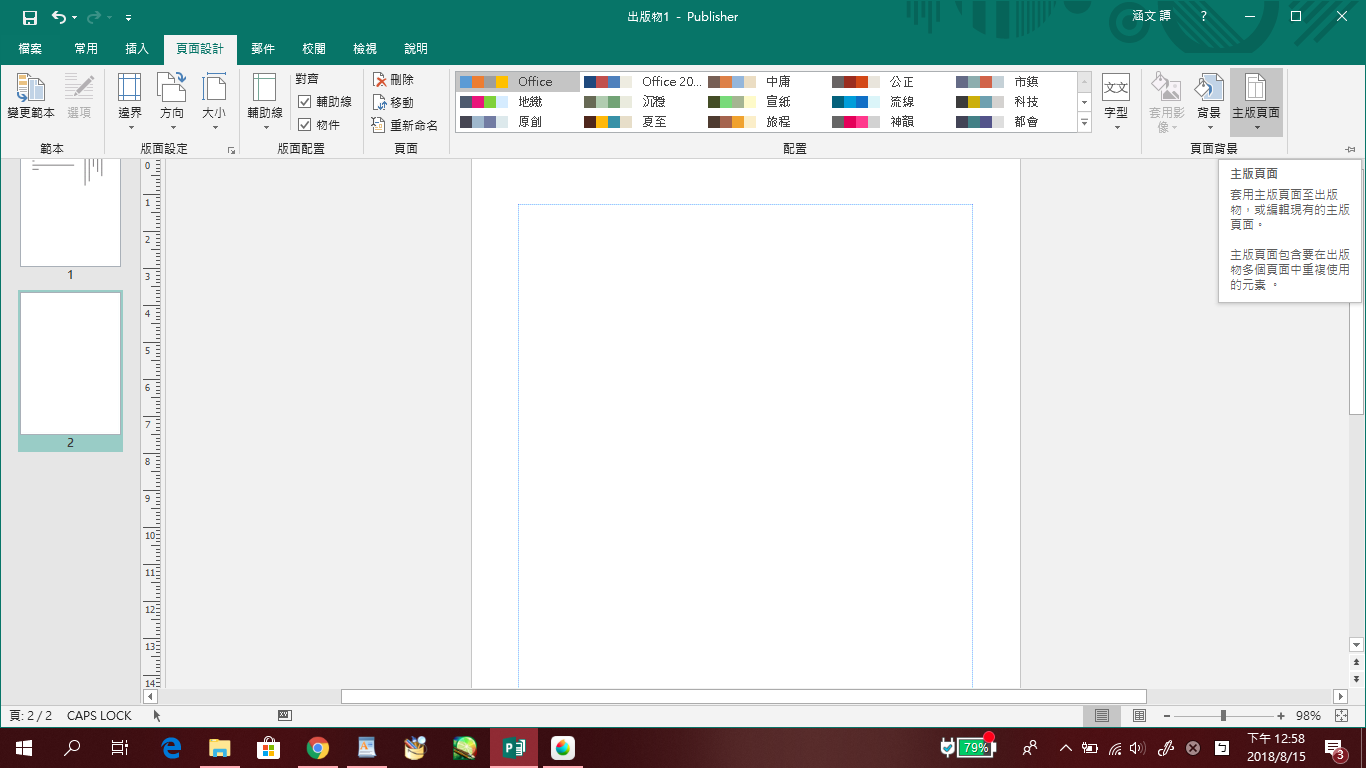Open the Quick Access Toolbar customize dropdown
Screen dimensions: 1366x768
click(x=129, y=18)
